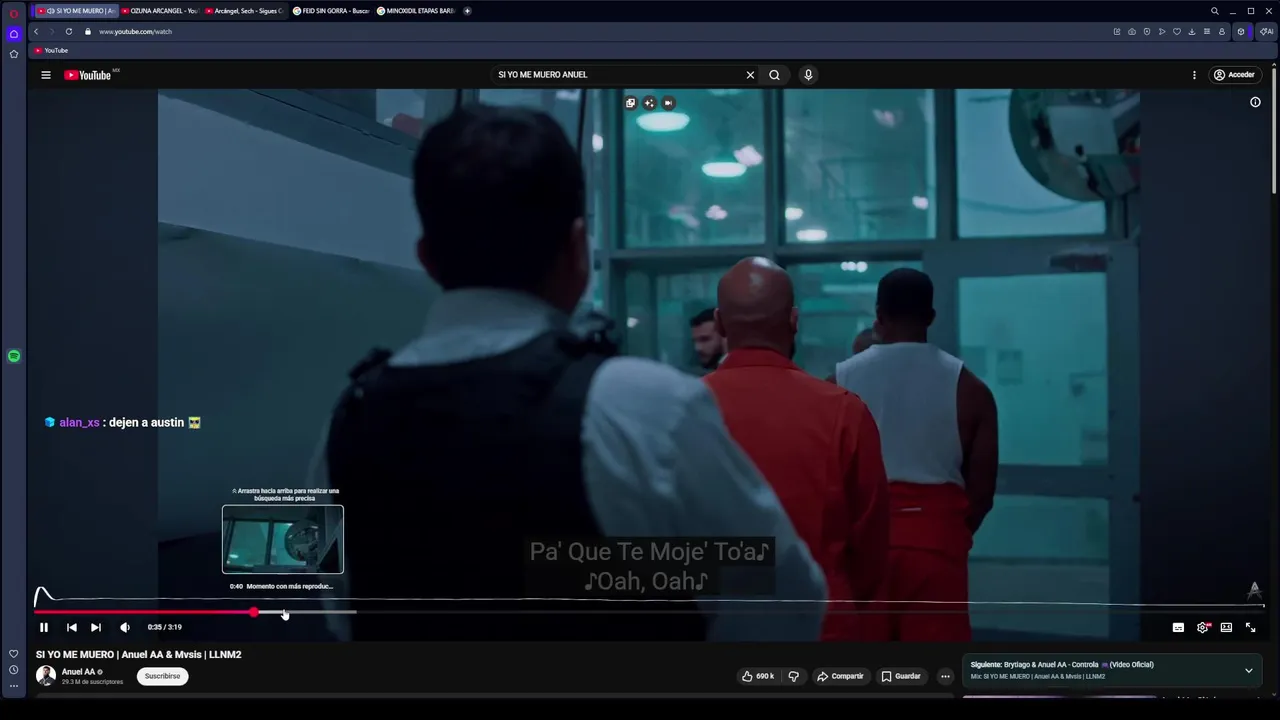Image resolution: width=1280 pixels, height=720 pixels.
Task: Enter fullscreen mode
Action: [1250, 627]
